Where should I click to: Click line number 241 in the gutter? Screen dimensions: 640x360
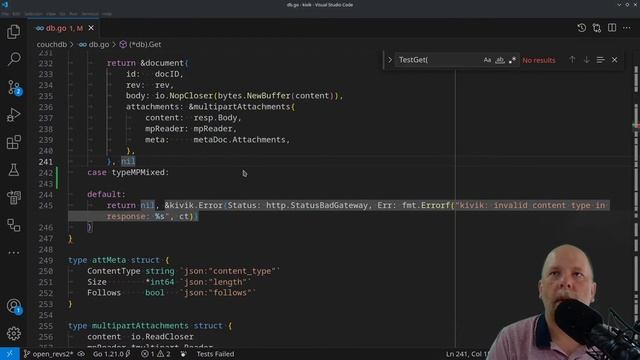tap(46, 162)
